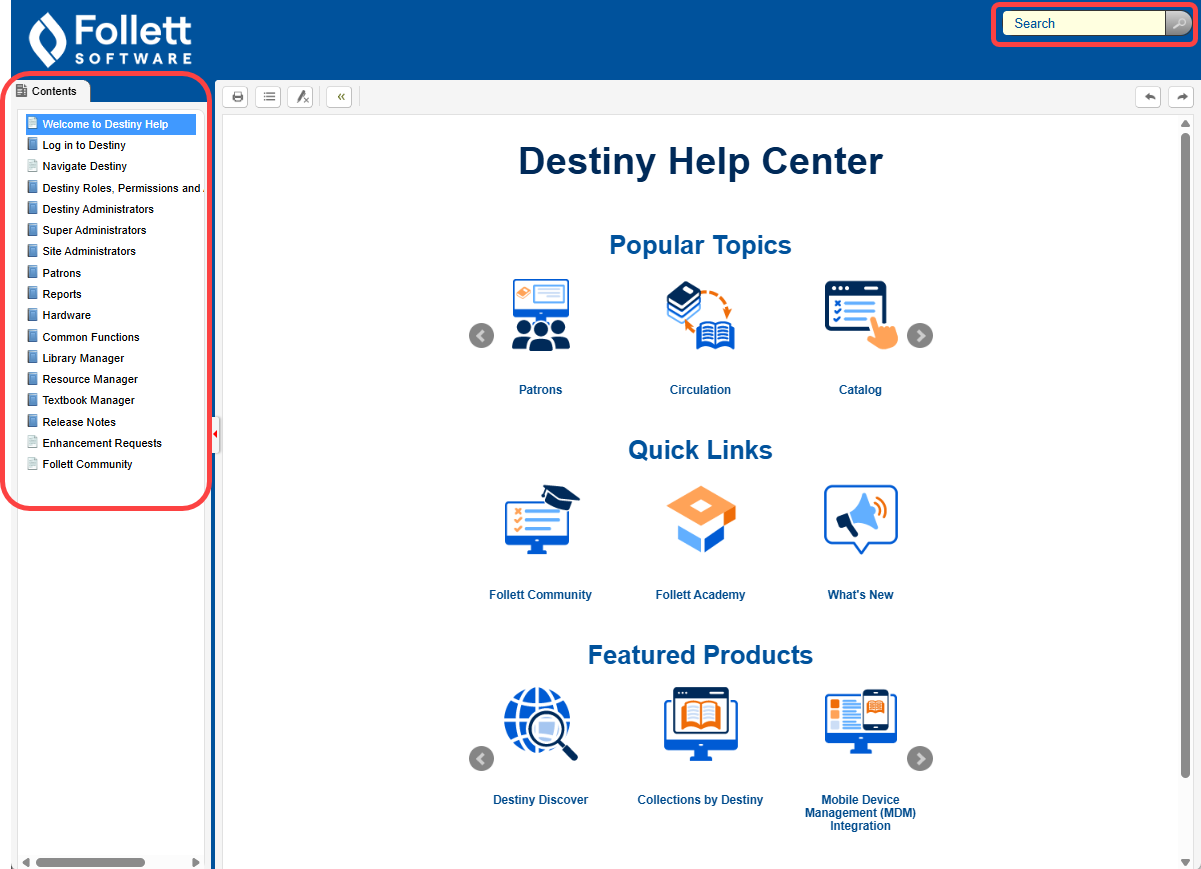Select the expand-all list icon on the toolbar
The height and width of the screenshot is (869, 1201).
(x=268, y=96)
